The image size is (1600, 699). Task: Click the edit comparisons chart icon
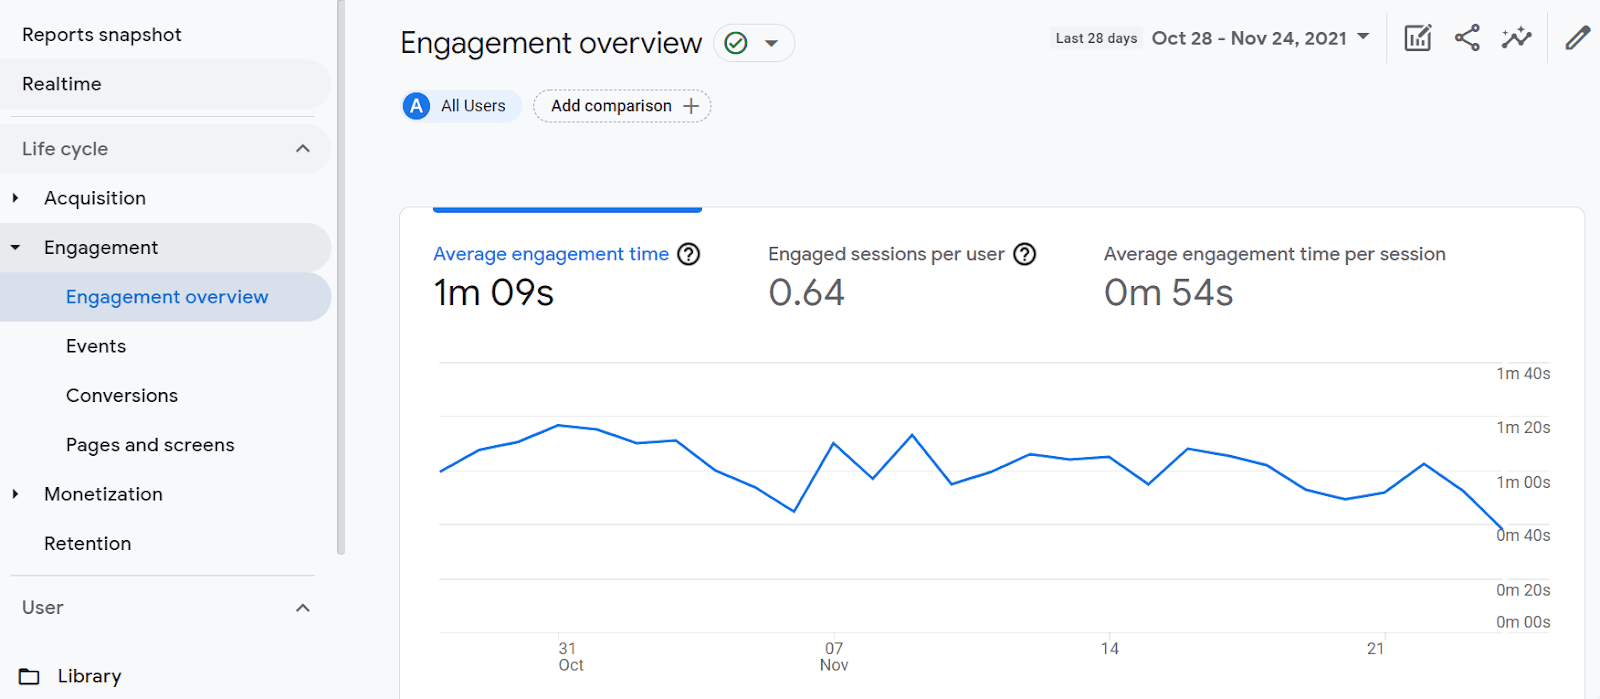pyautogui.click(x=1417, y=39)
